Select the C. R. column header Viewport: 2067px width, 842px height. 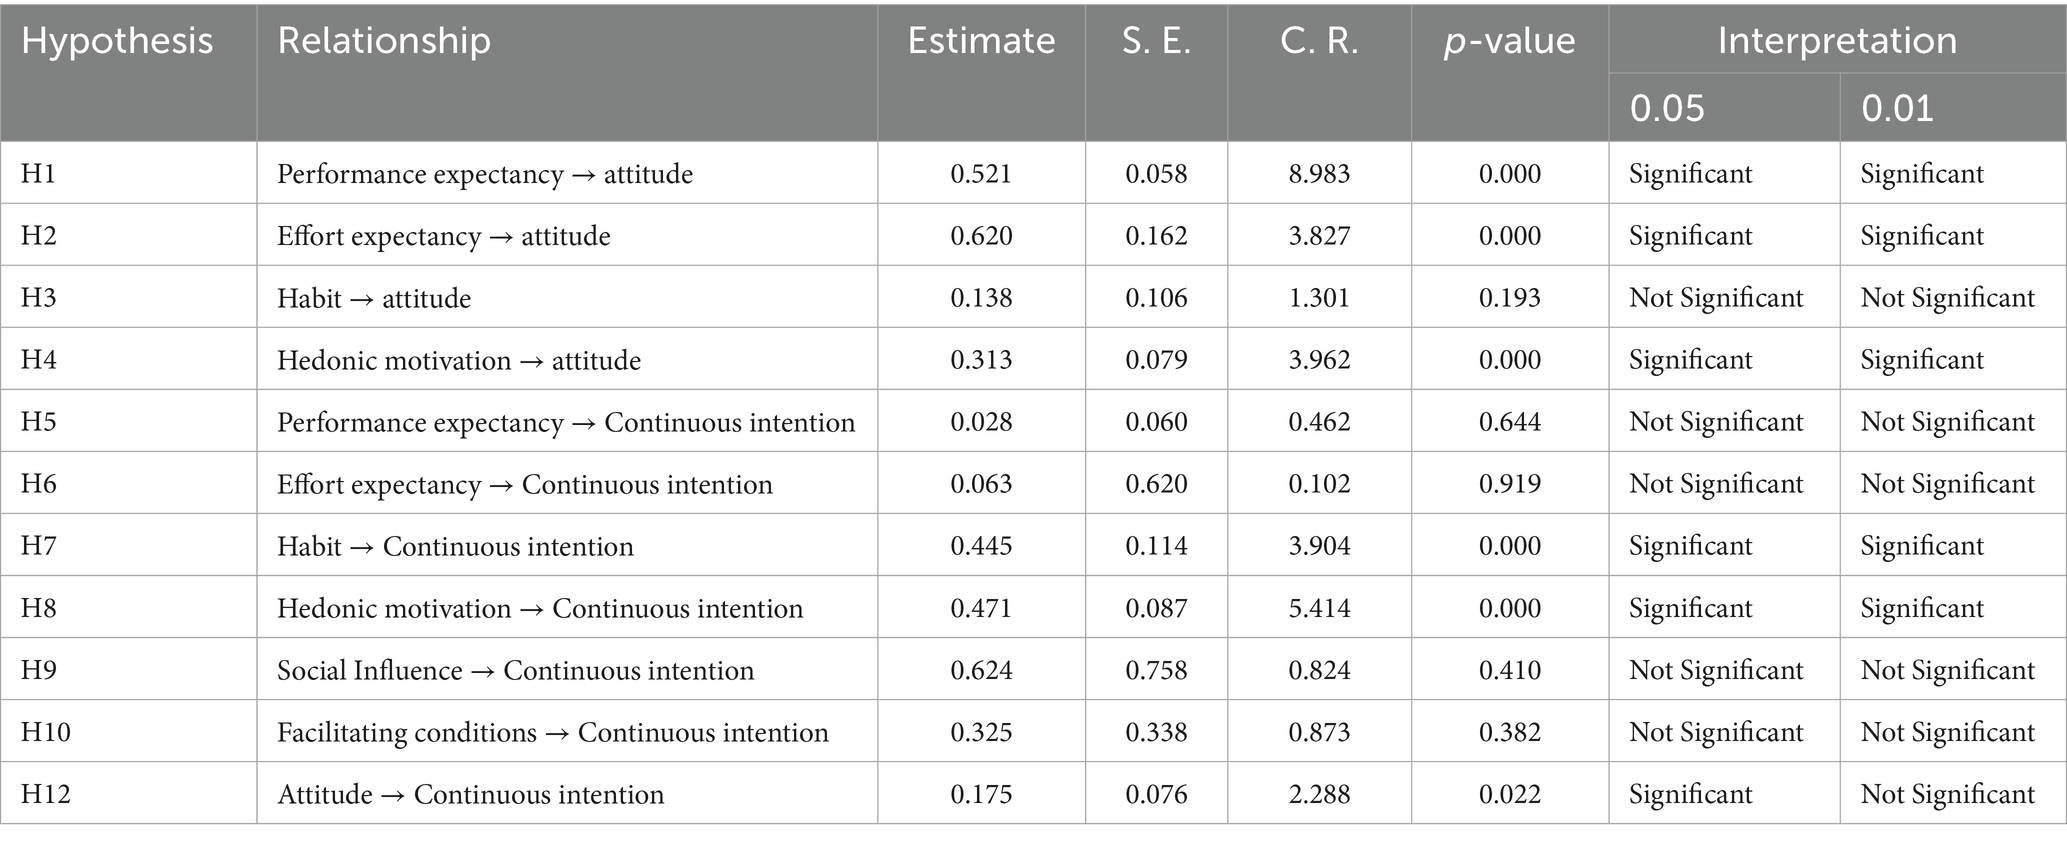1319,42
